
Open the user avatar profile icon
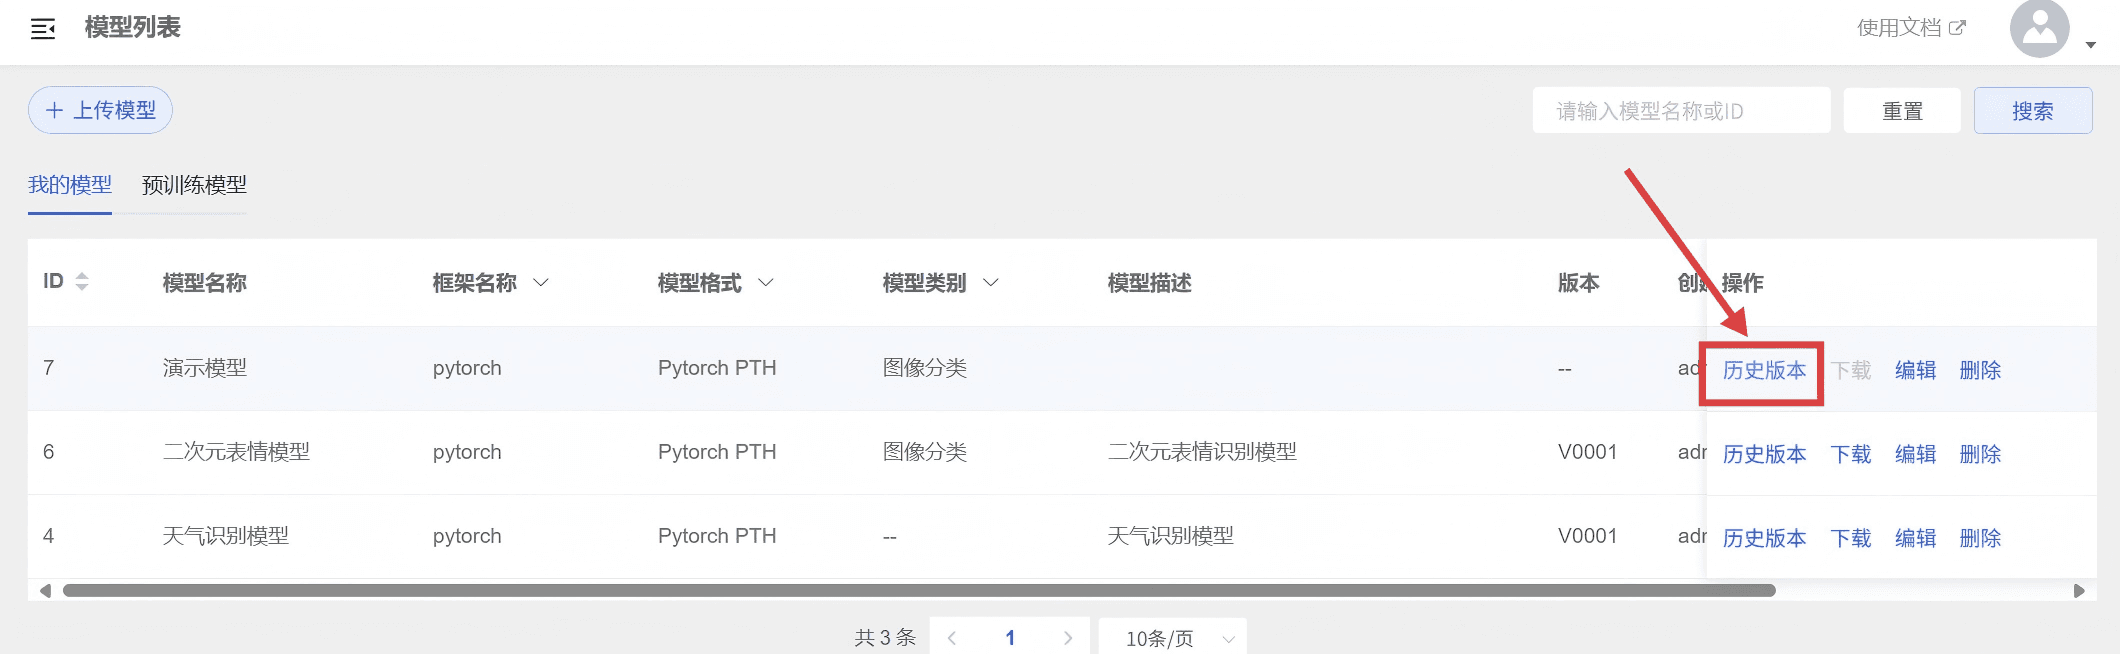(2039, 29)
